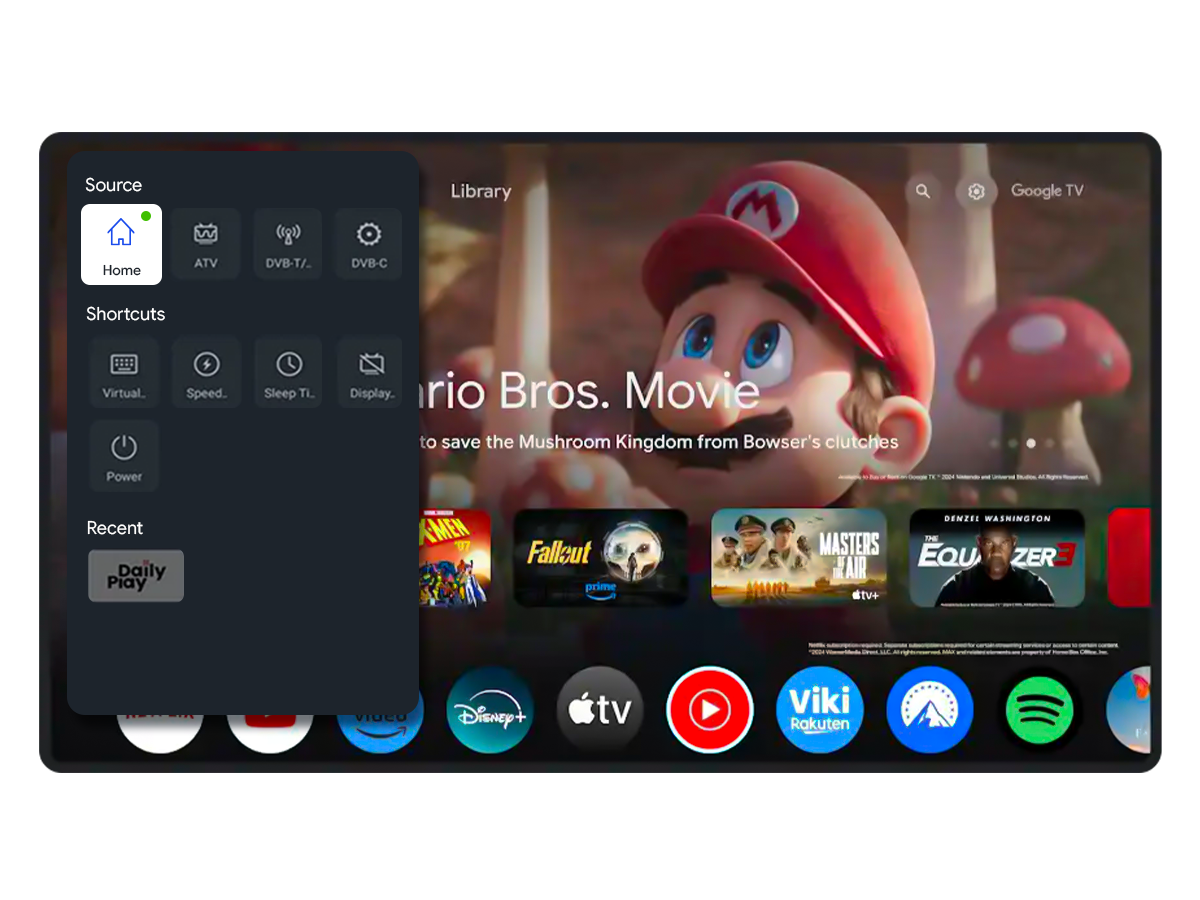Open Google TV settings gear
Image resolution: width=1200 pixels, height=900 pixels.
tap(976, 191)
